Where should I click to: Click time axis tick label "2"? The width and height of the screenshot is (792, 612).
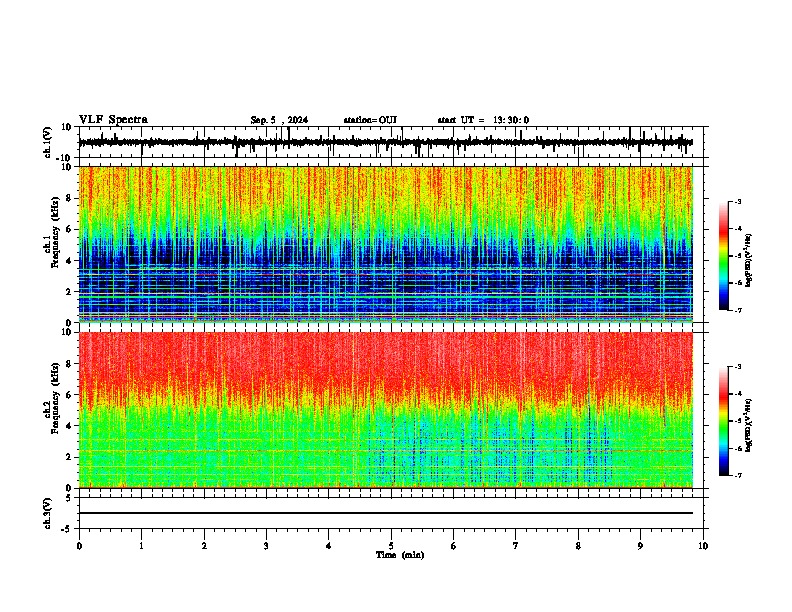[x=204, y=546]
